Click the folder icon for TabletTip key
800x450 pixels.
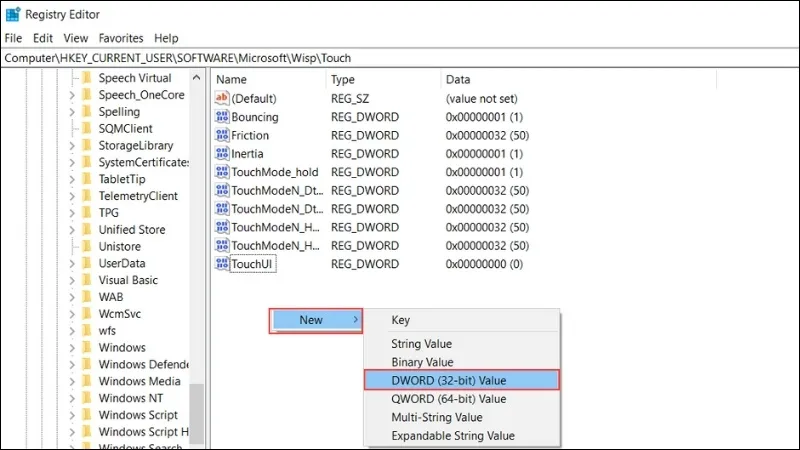86,179
